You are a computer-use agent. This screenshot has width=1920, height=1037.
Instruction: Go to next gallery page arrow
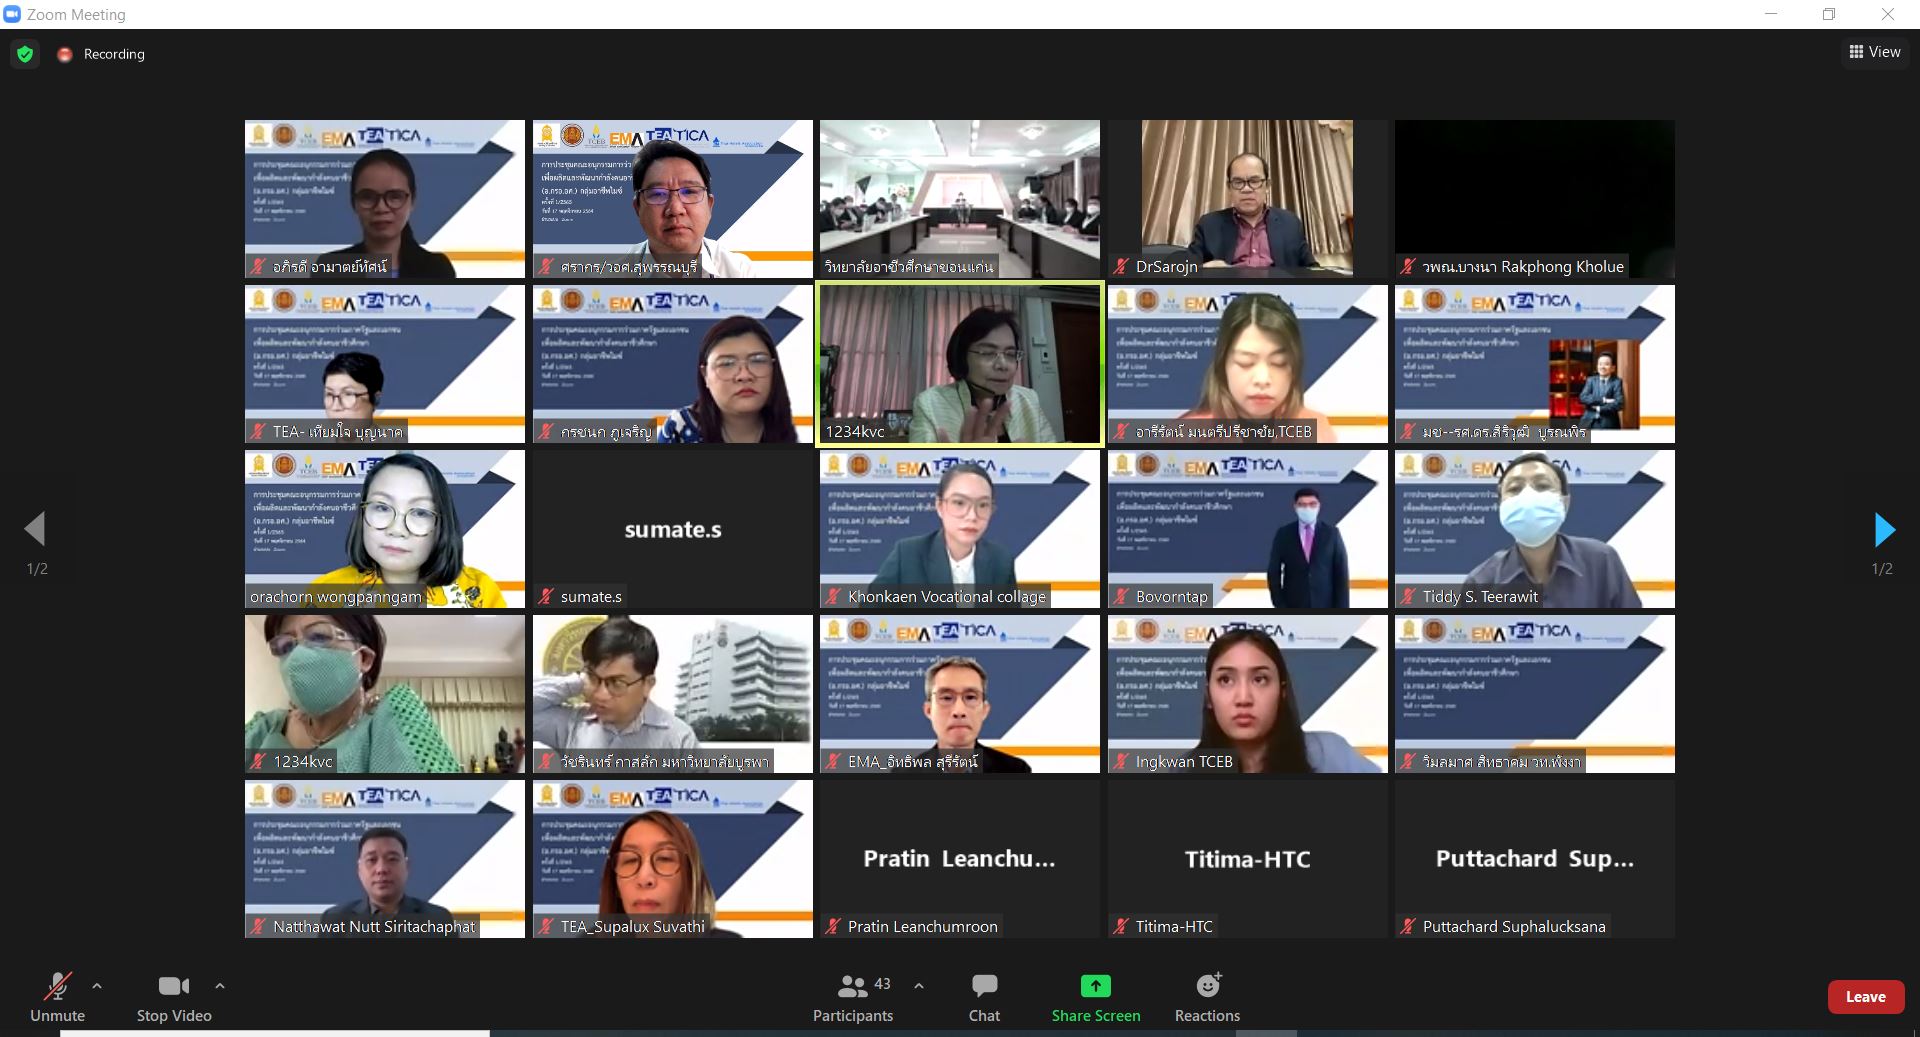[1884, 529]
